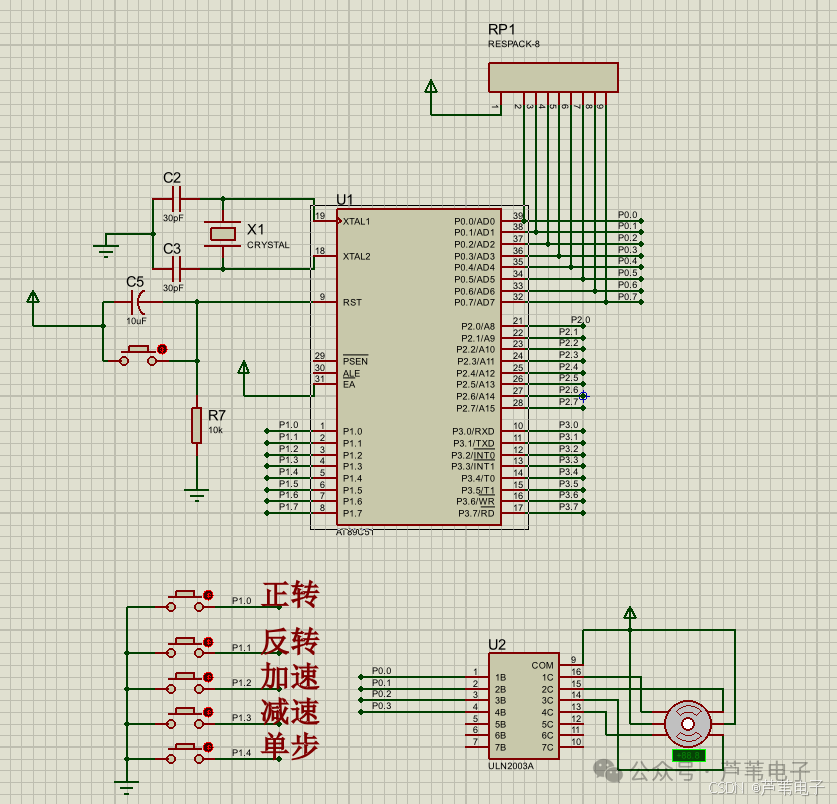Toggle red latch dot on 正转 button

pos(208,595)
